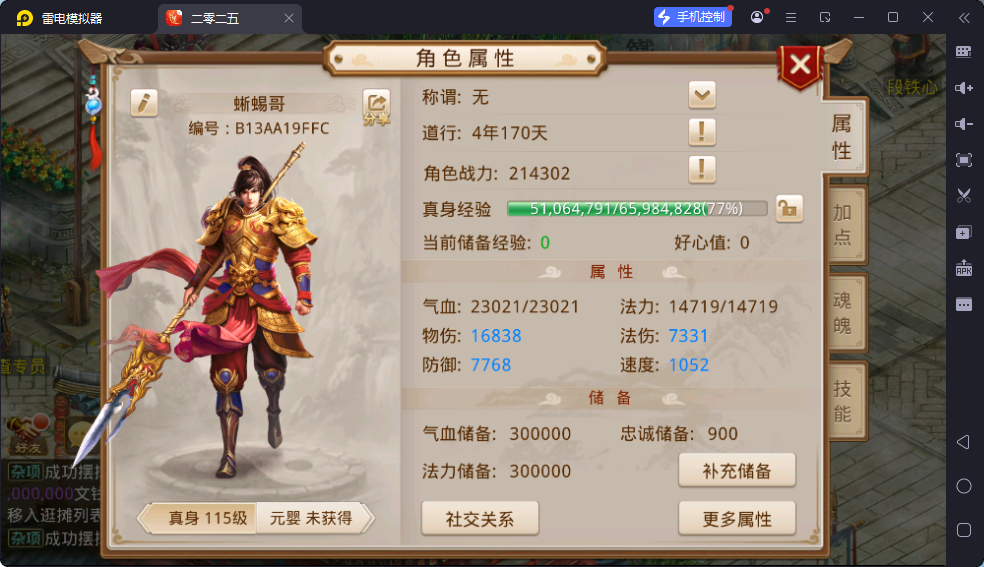Install APK via sidebar icon

pos(964,268)
